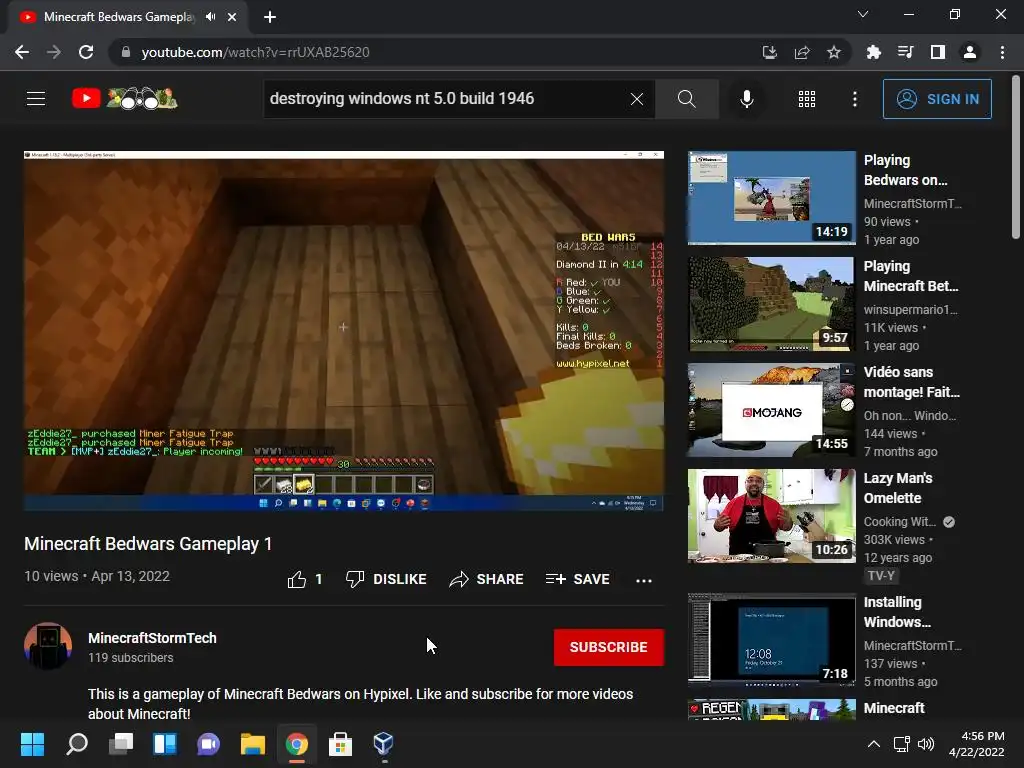Open Task View on taskbar
The image size is (1024, 768).
click(x=121, y=744)
